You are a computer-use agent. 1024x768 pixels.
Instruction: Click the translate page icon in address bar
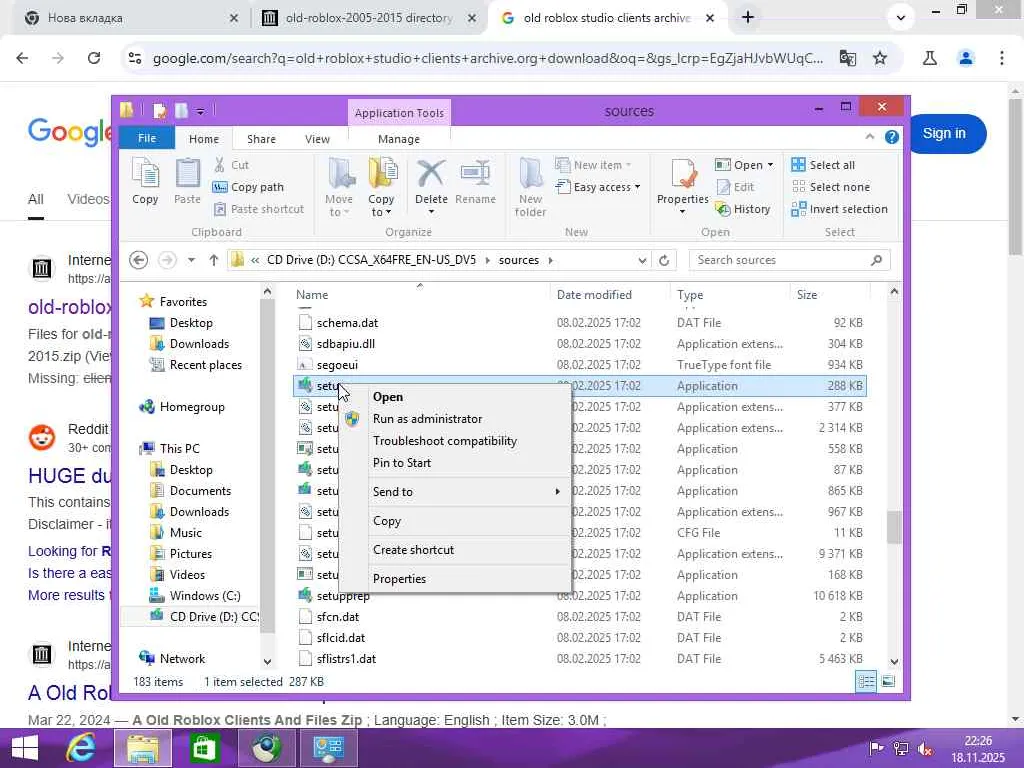tap(848, 58)
